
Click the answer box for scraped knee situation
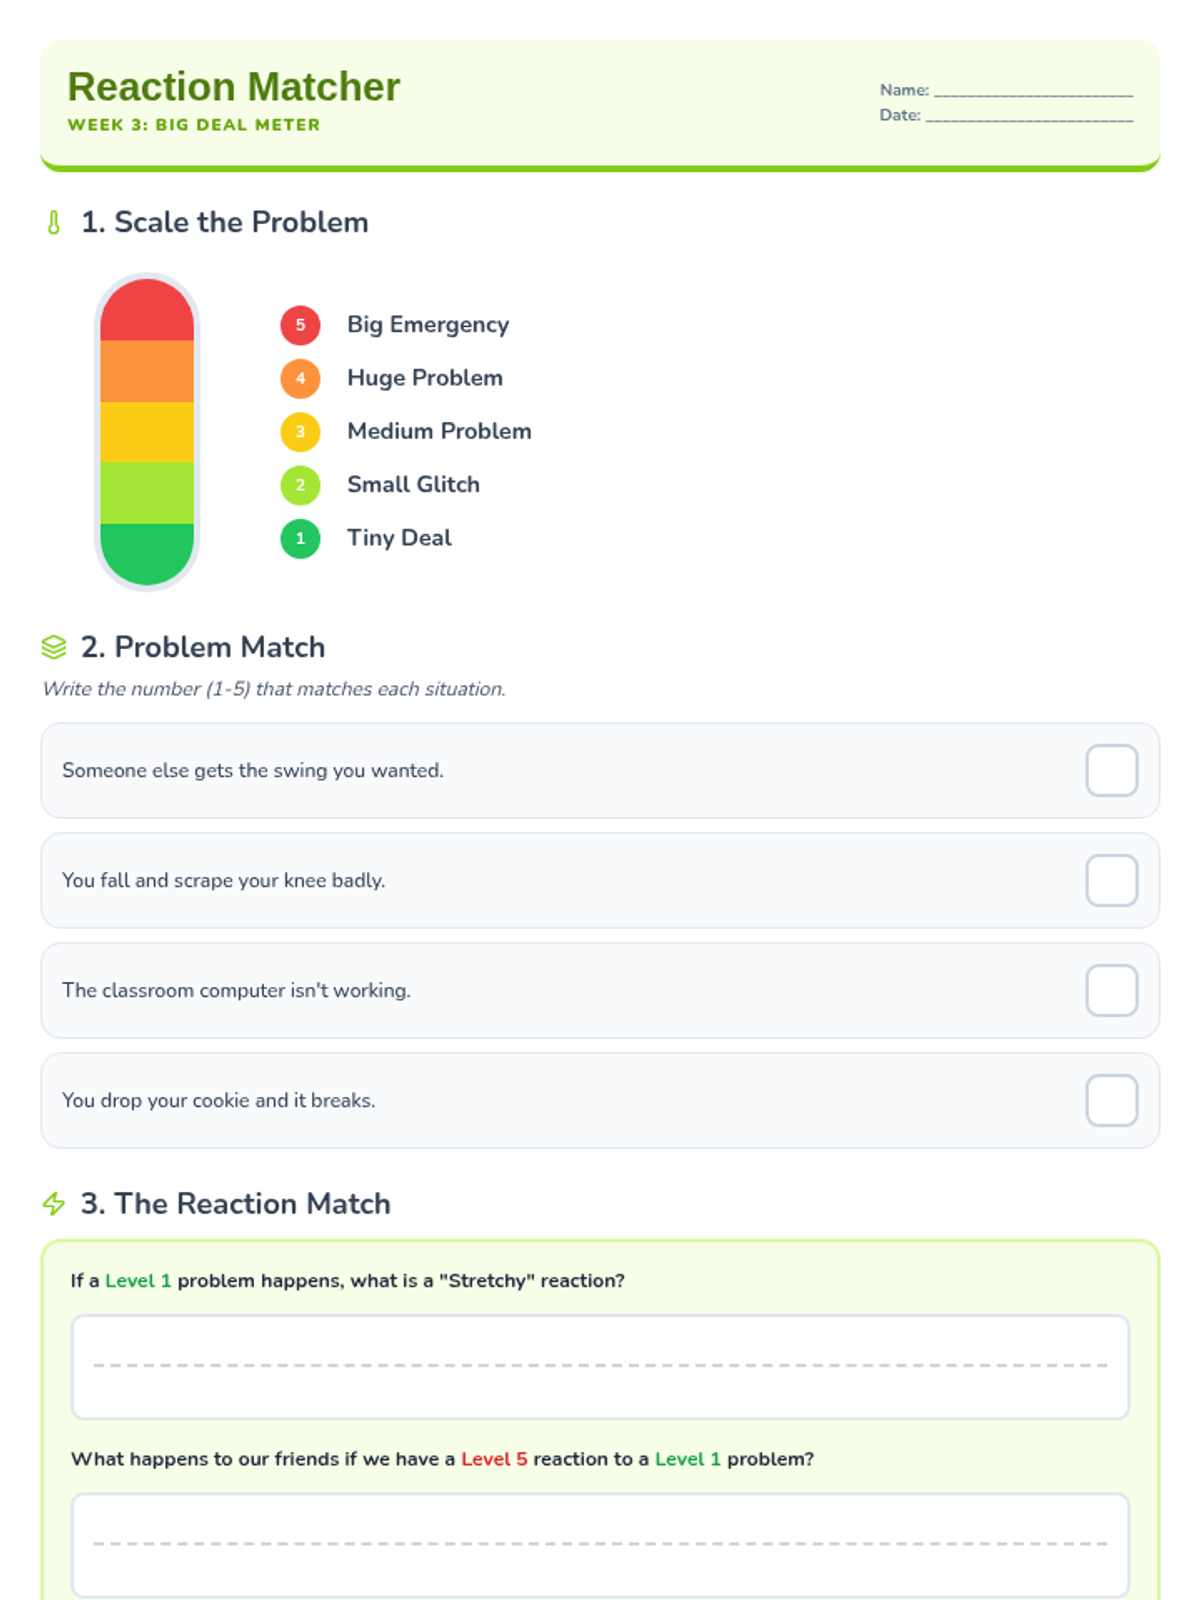pyautogui.click(x=1112, y=880)
